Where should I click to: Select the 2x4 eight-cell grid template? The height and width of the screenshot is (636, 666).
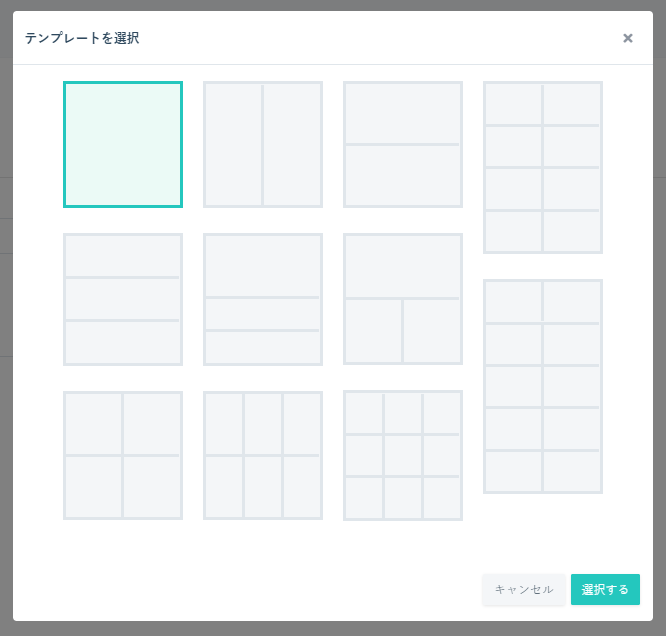pyautogui.click(x=543, y=167)
